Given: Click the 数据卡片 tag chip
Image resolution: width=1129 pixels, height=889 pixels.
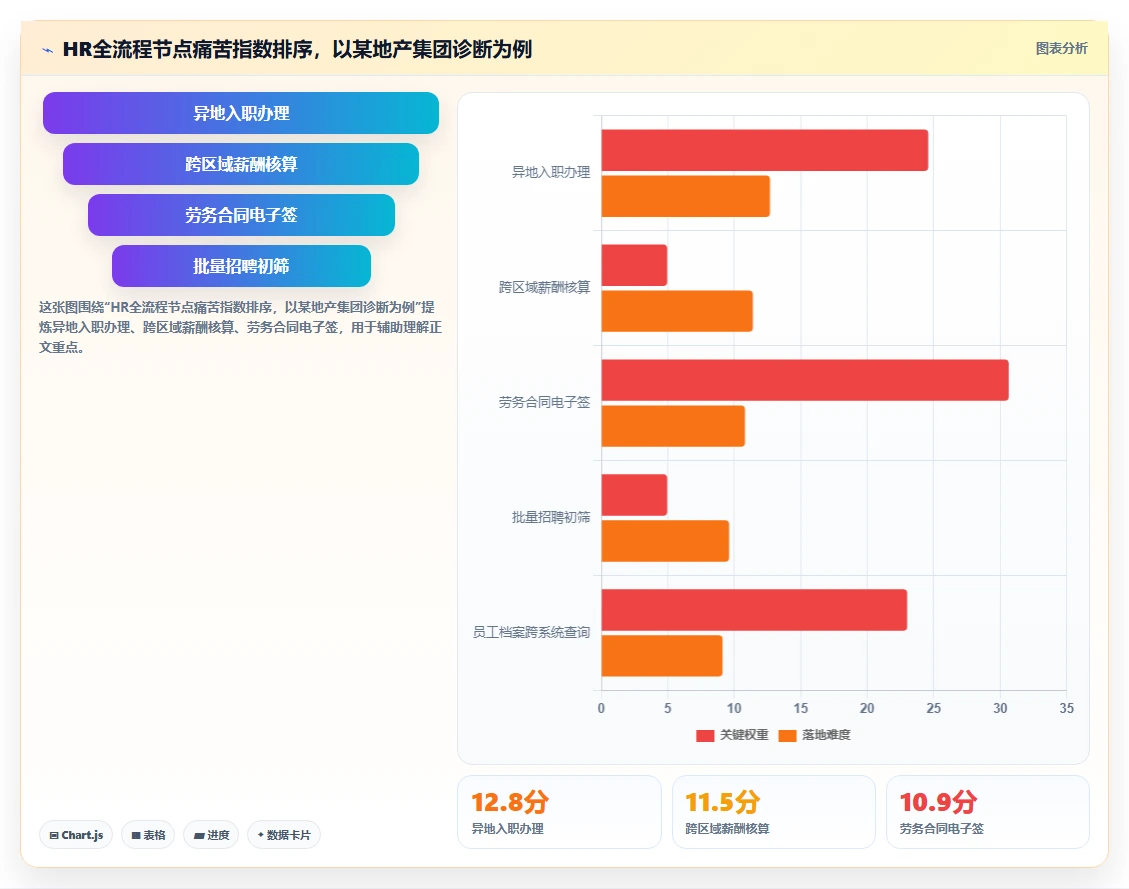Looking at the screenshot, I should [x=284, y=835].
